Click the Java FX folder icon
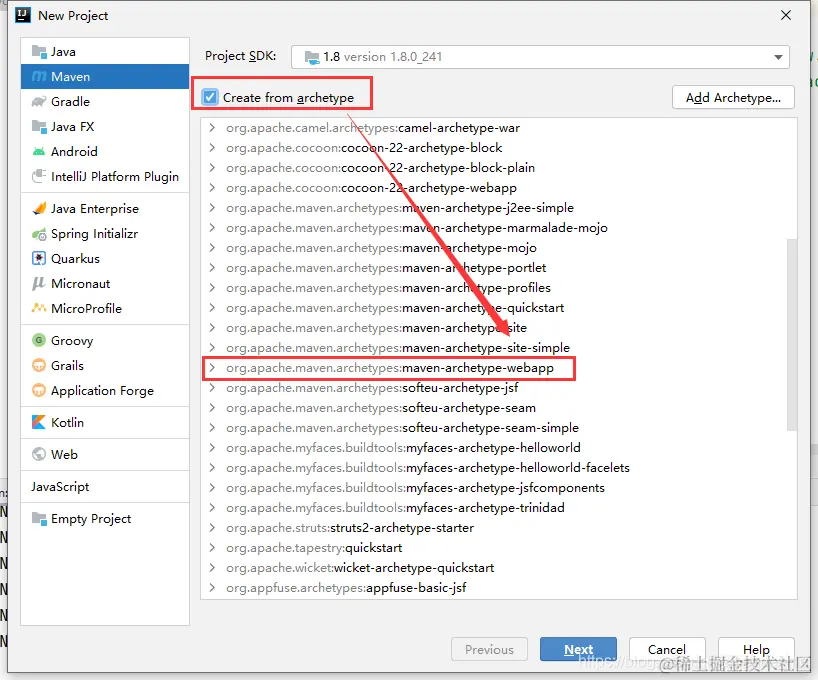This screenshot has width=818, height=680. point(39,127)
